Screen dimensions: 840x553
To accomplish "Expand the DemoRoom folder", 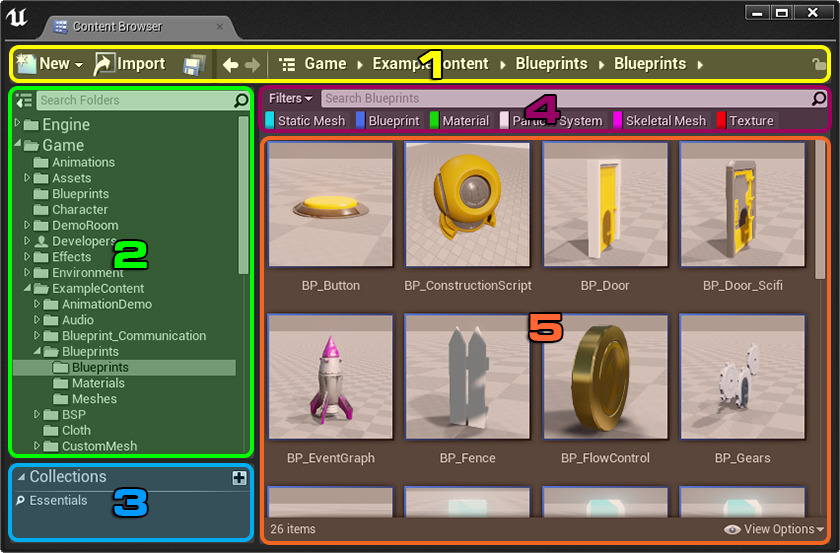I will 27,225.
